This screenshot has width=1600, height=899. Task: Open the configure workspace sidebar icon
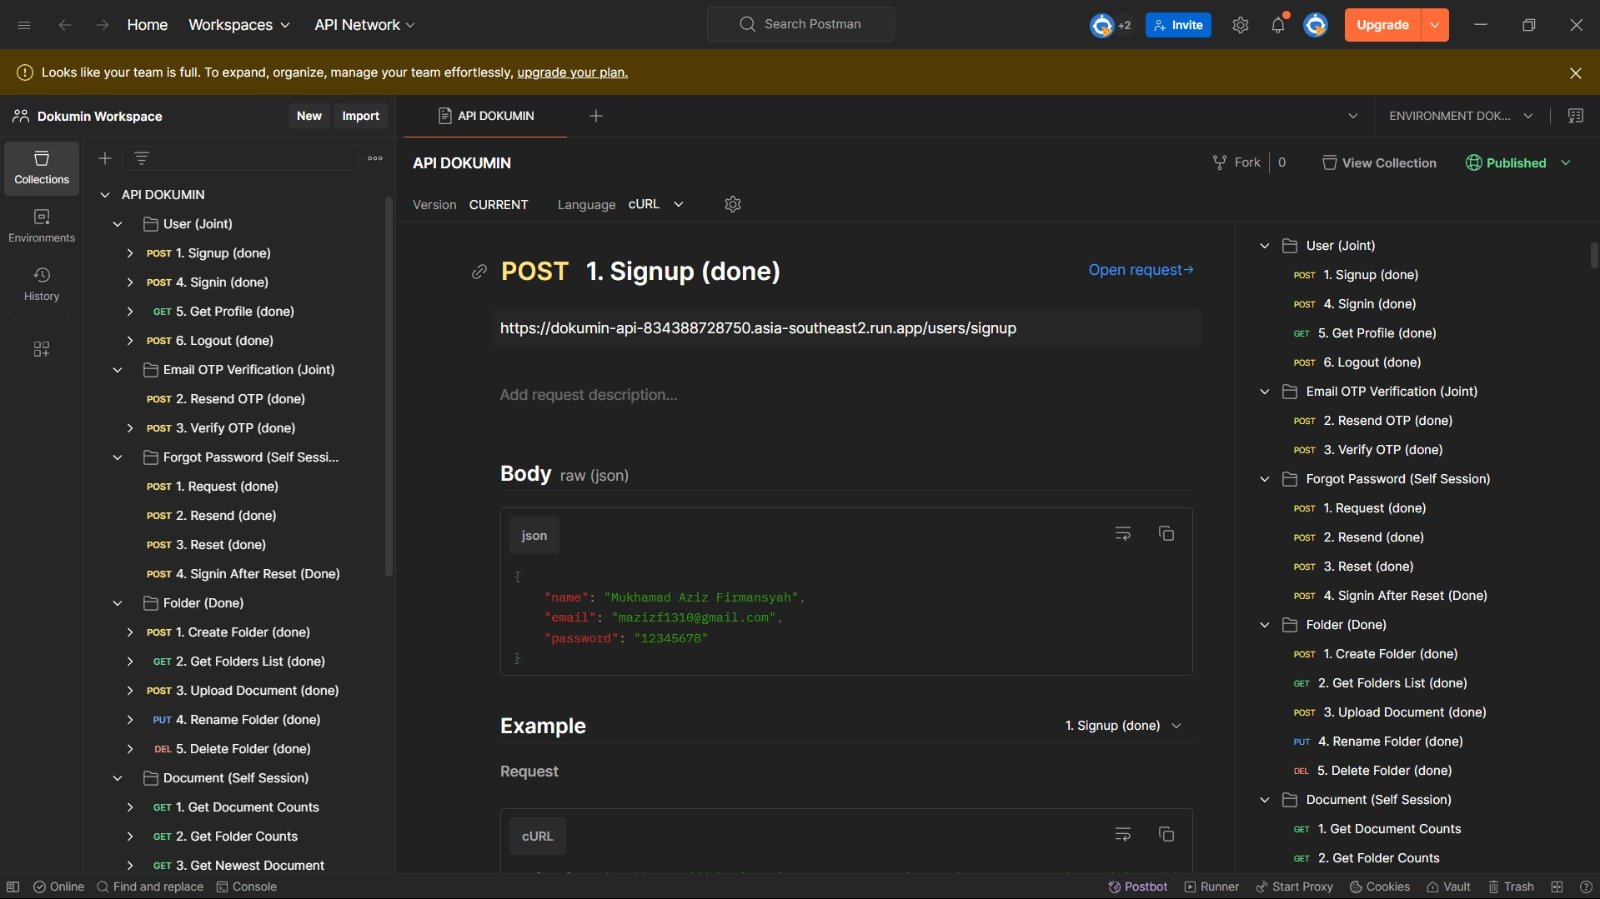[x=41, y=349]
